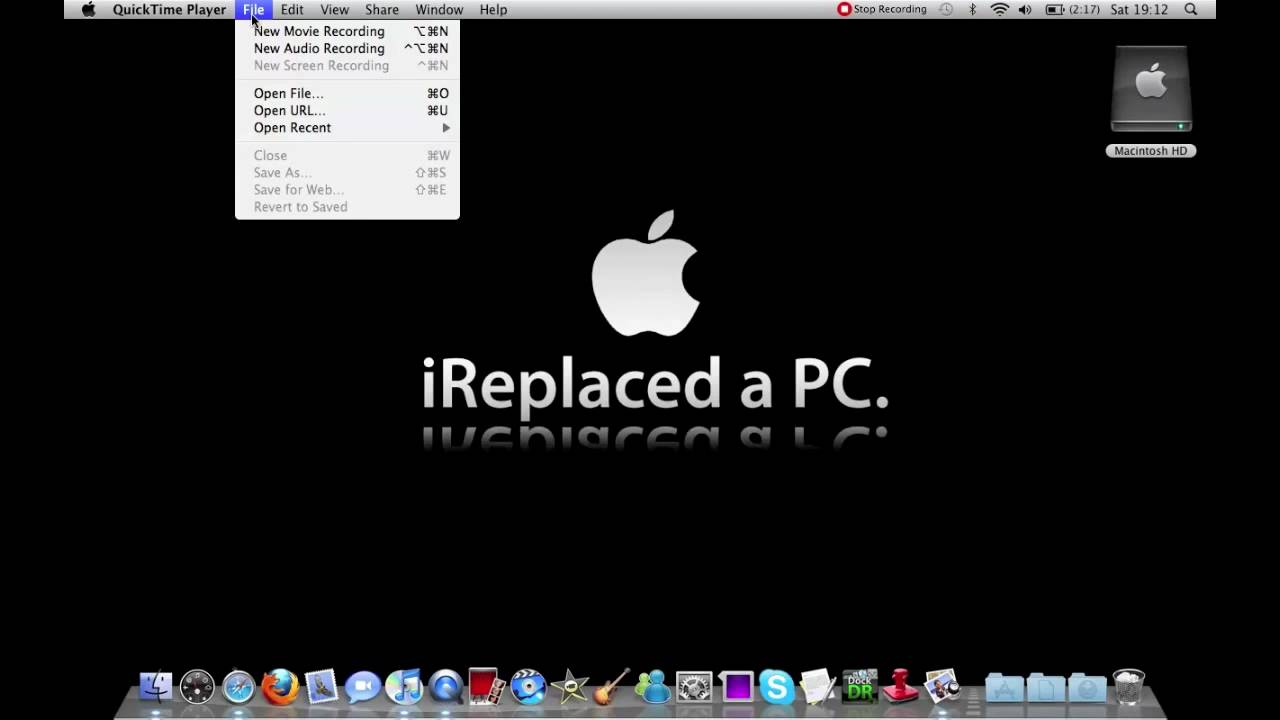Launch iDVD from the Dock

pyautogui.click(x=528, y=687)
